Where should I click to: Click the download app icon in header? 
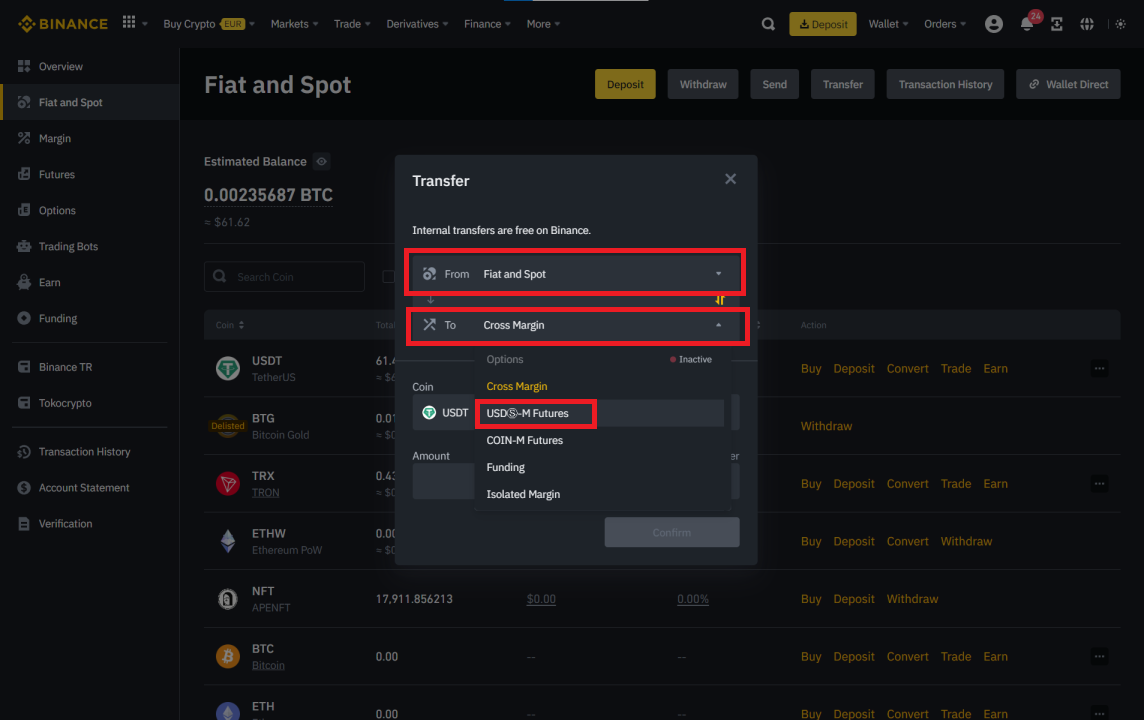coord(1056,24)
